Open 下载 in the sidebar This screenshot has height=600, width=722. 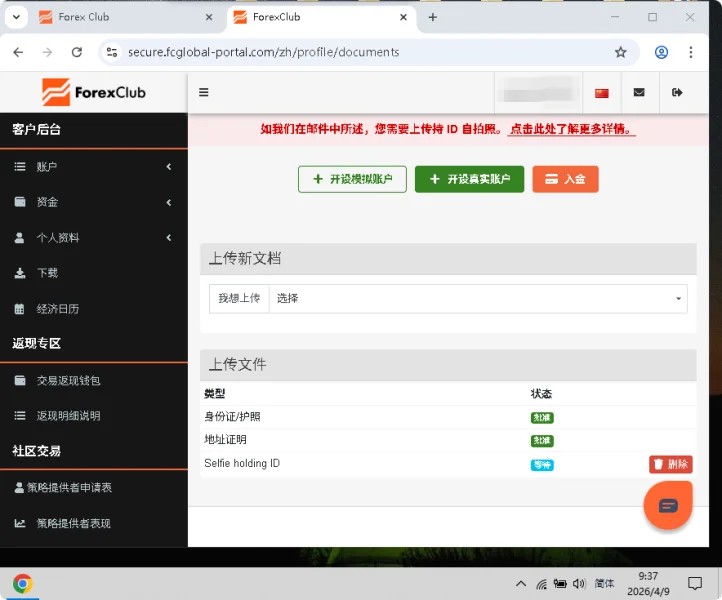coord(94,273)
